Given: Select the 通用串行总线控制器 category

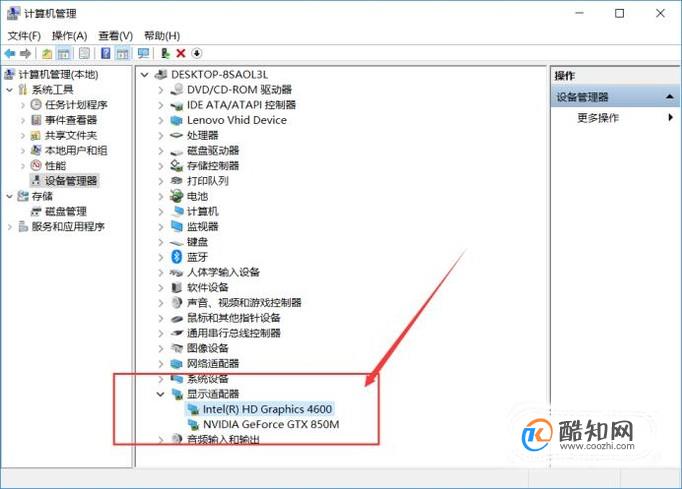Looking at the screenshot, I should point(234,333).
